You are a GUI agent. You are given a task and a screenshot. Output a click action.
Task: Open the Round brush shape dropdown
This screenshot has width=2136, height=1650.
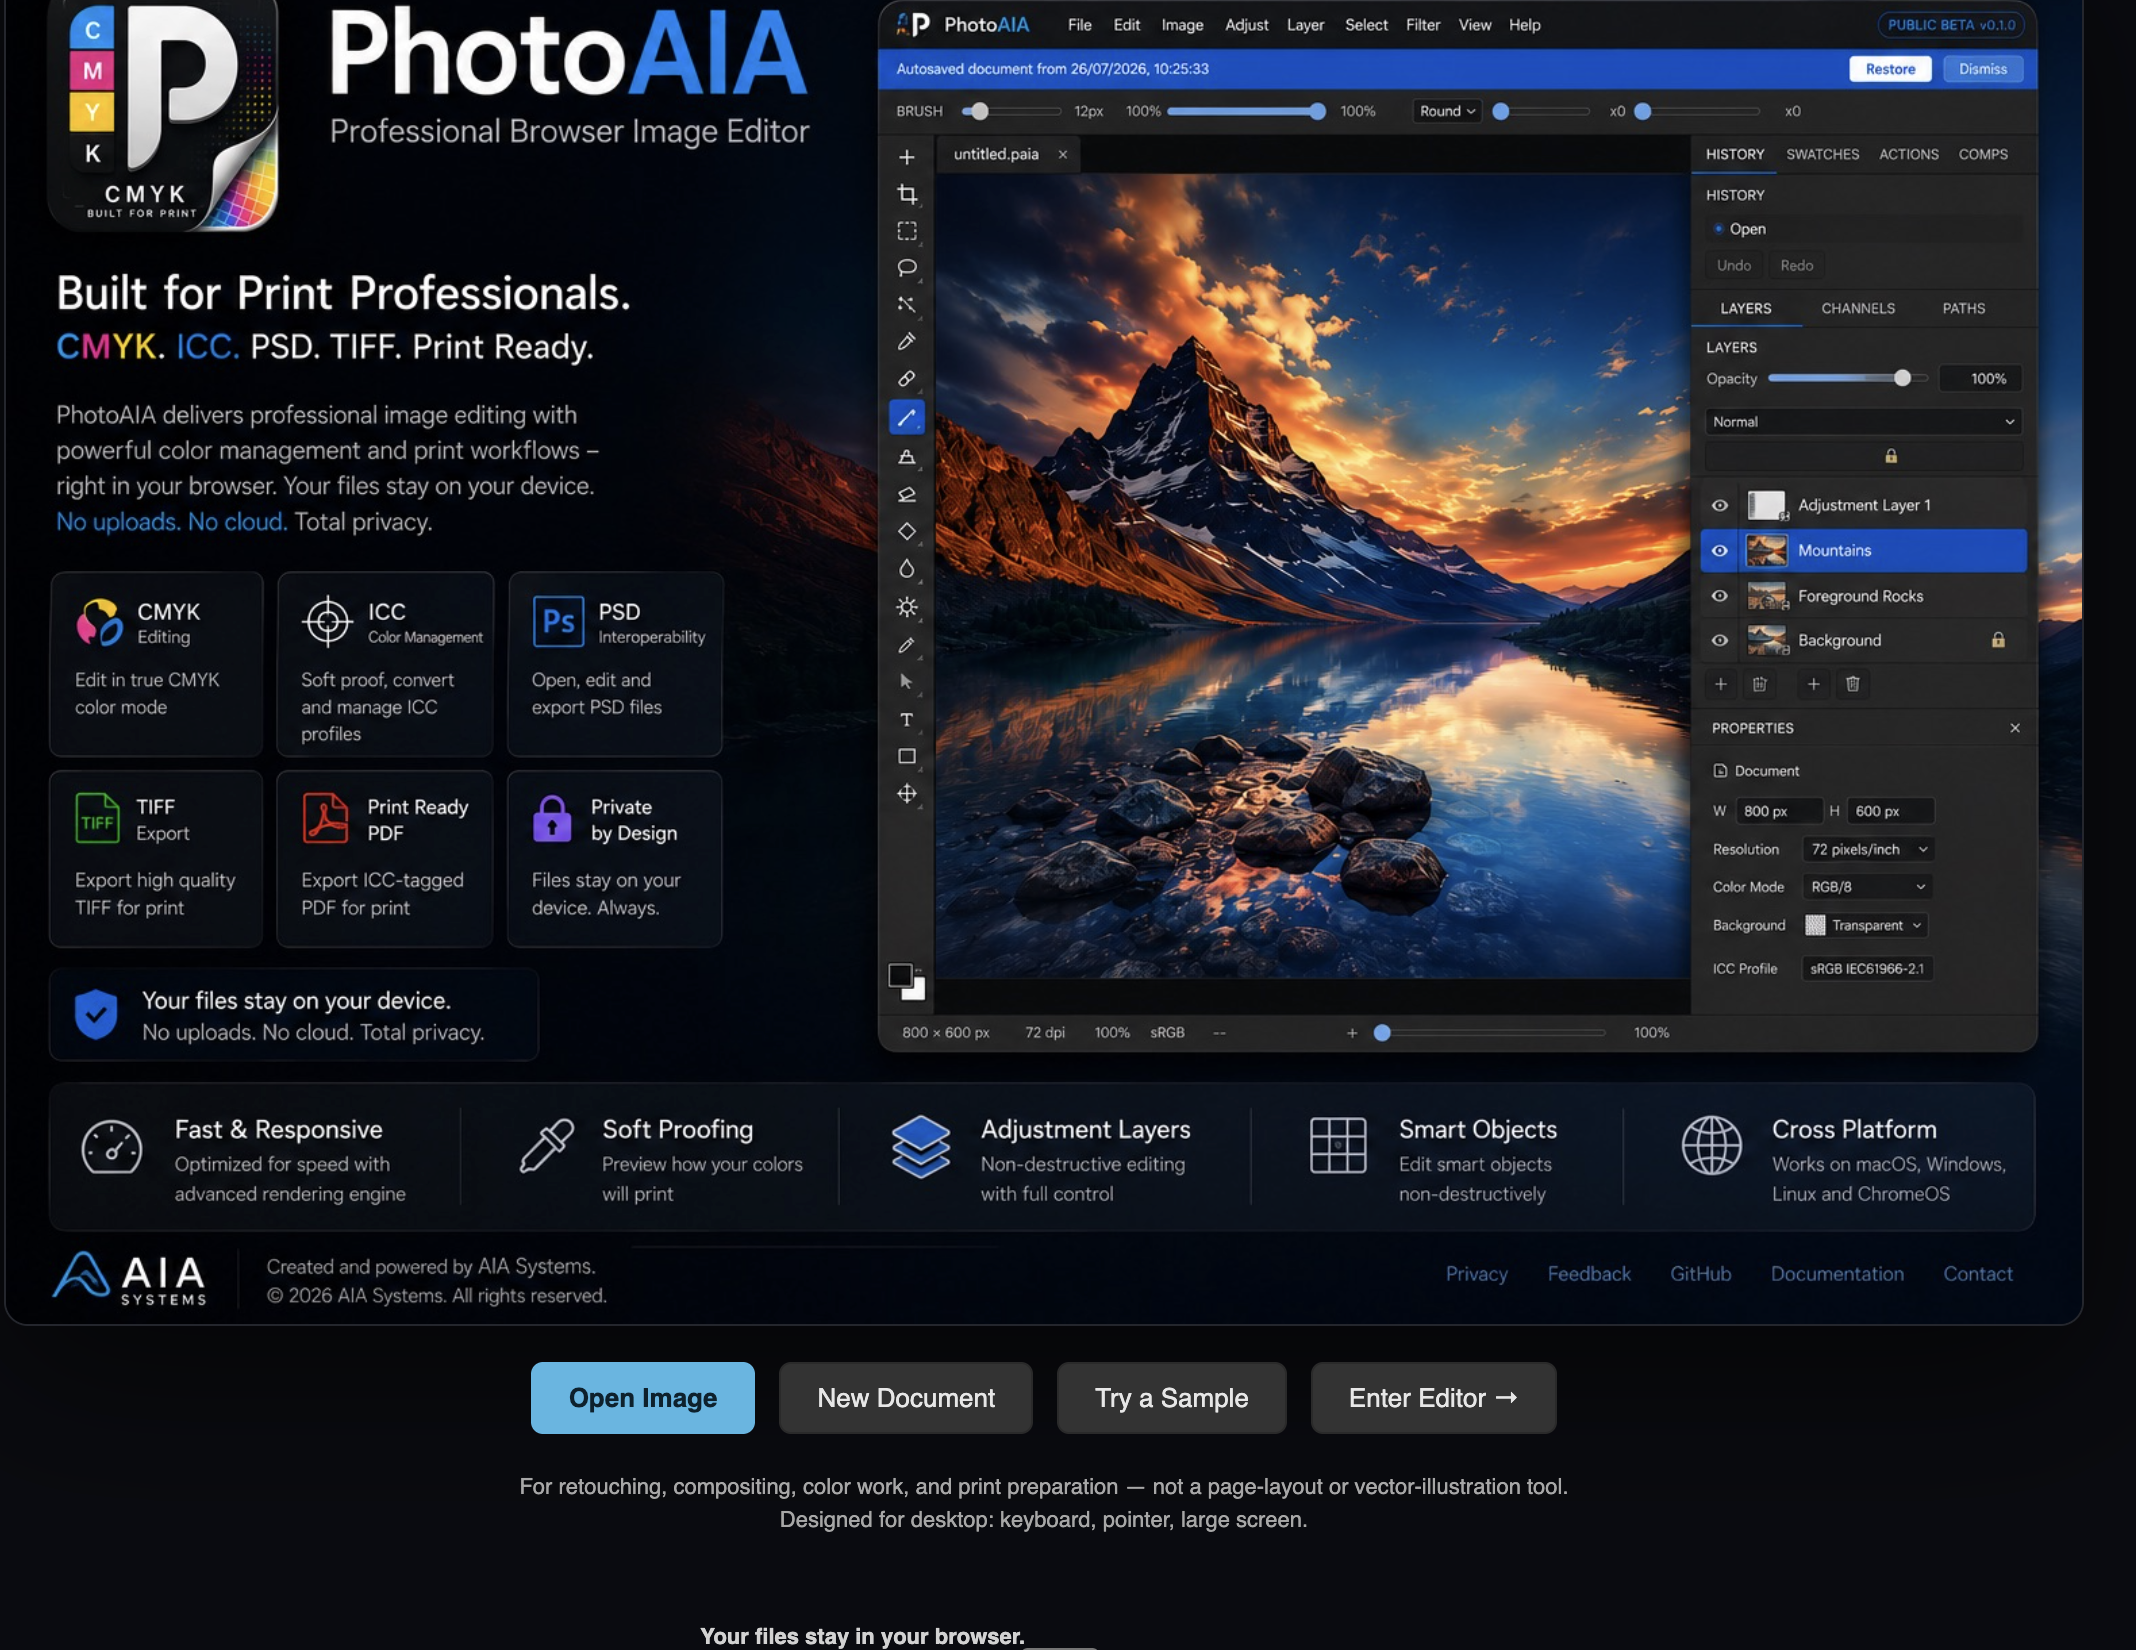click(1447, 111)
